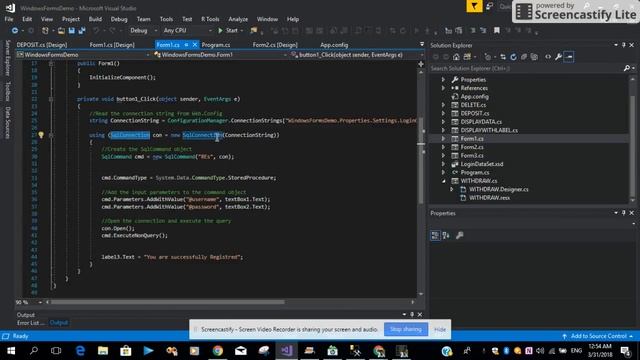Click Alphabetical sort icon in Properties panel
Image resolution: width=640 pixels, height=360 pixels.
446,236
